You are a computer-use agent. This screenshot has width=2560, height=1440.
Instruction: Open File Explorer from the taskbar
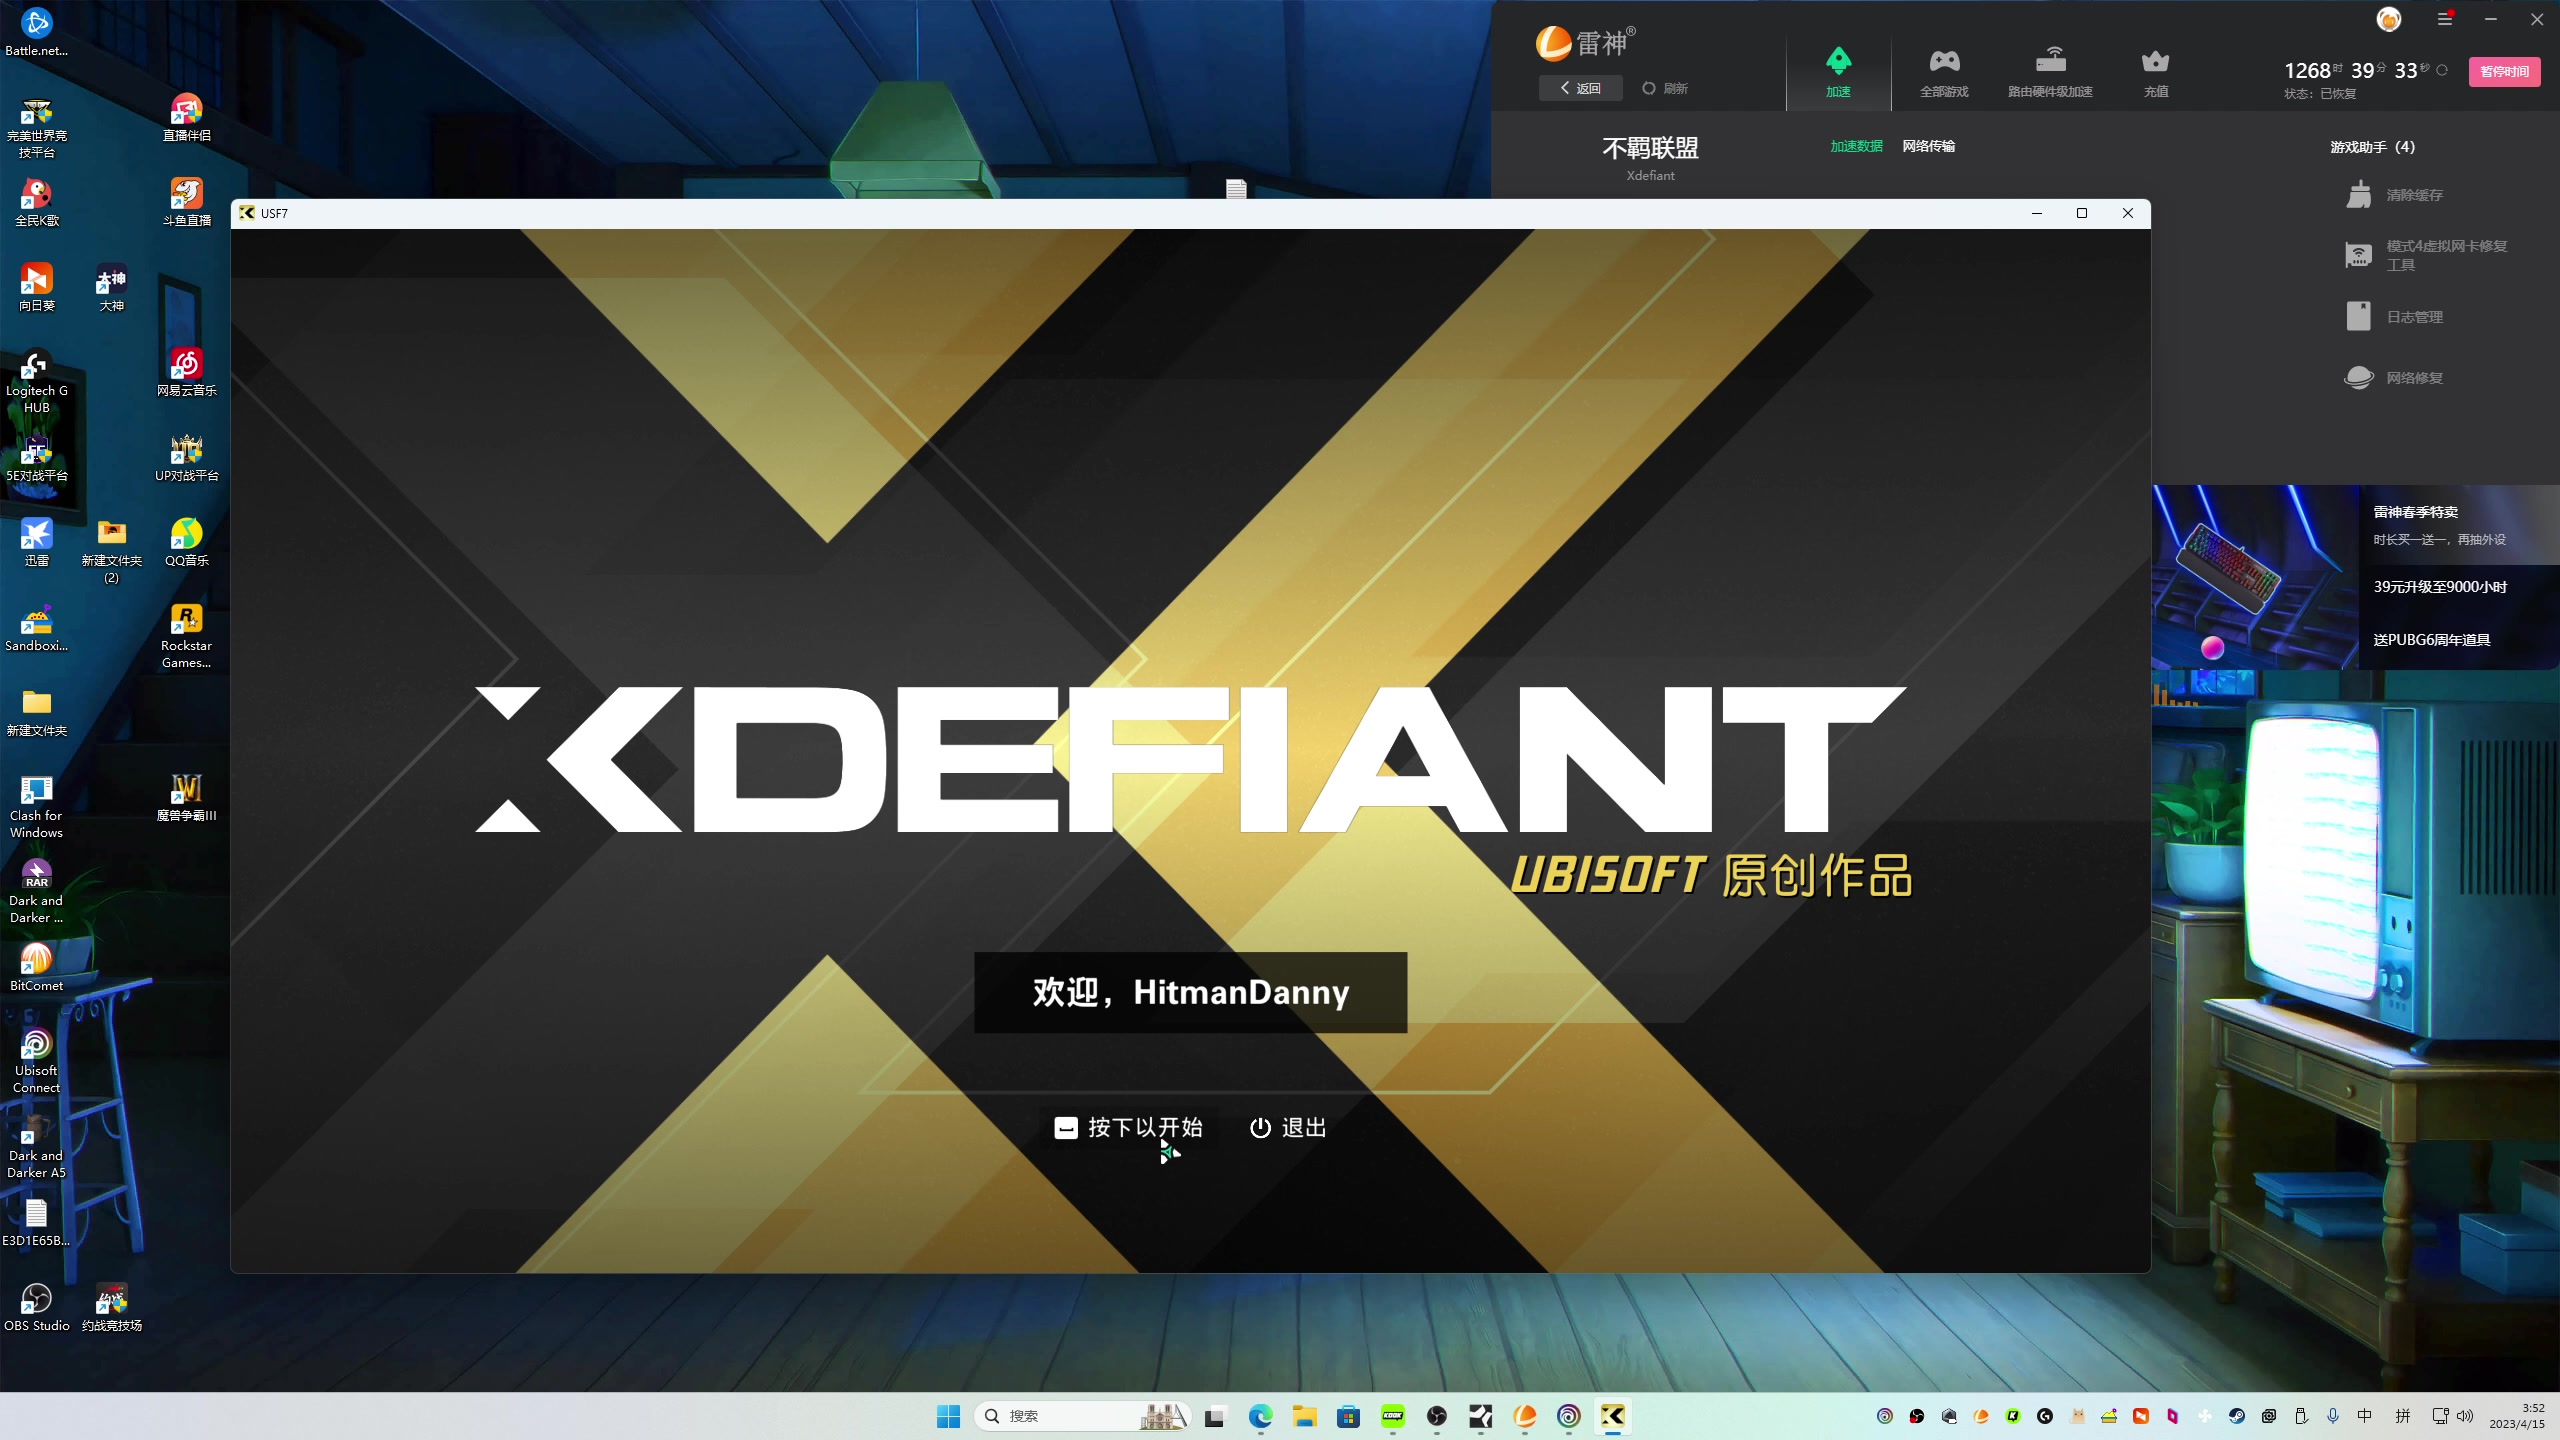[1304, 1416]
